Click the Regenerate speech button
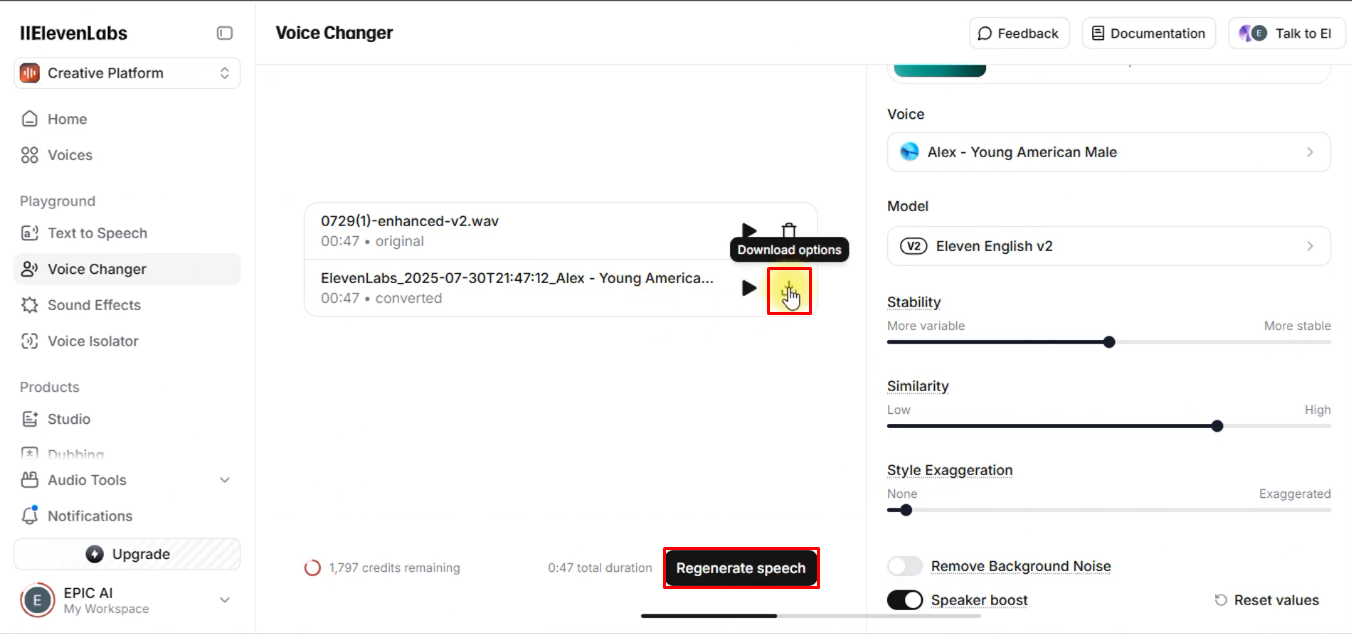This screenshot has height=634, width=1352. [741, 568]
